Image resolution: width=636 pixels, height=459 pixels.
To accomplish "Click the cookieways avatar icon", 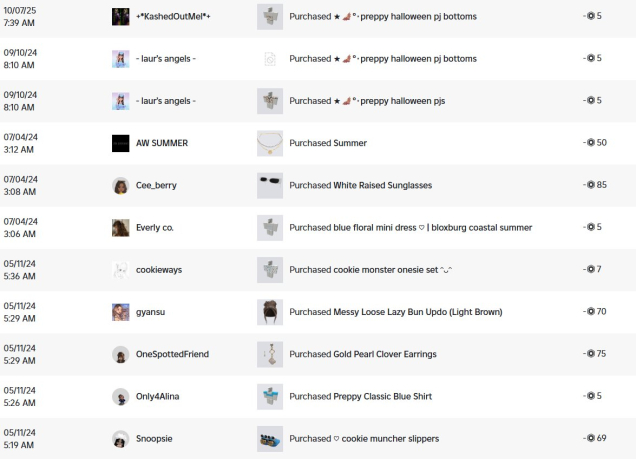I will 120,270.
